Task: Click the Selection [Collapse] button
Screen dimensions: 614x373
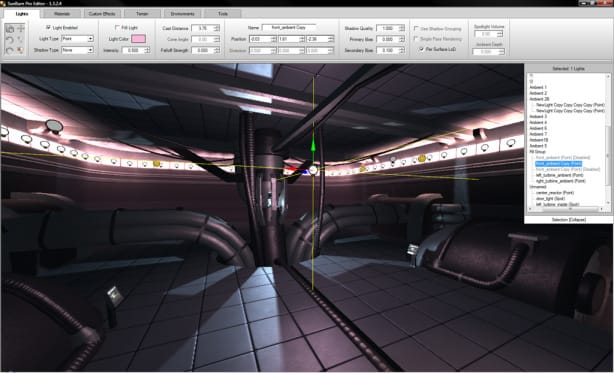Action: [x=569, y=220]
